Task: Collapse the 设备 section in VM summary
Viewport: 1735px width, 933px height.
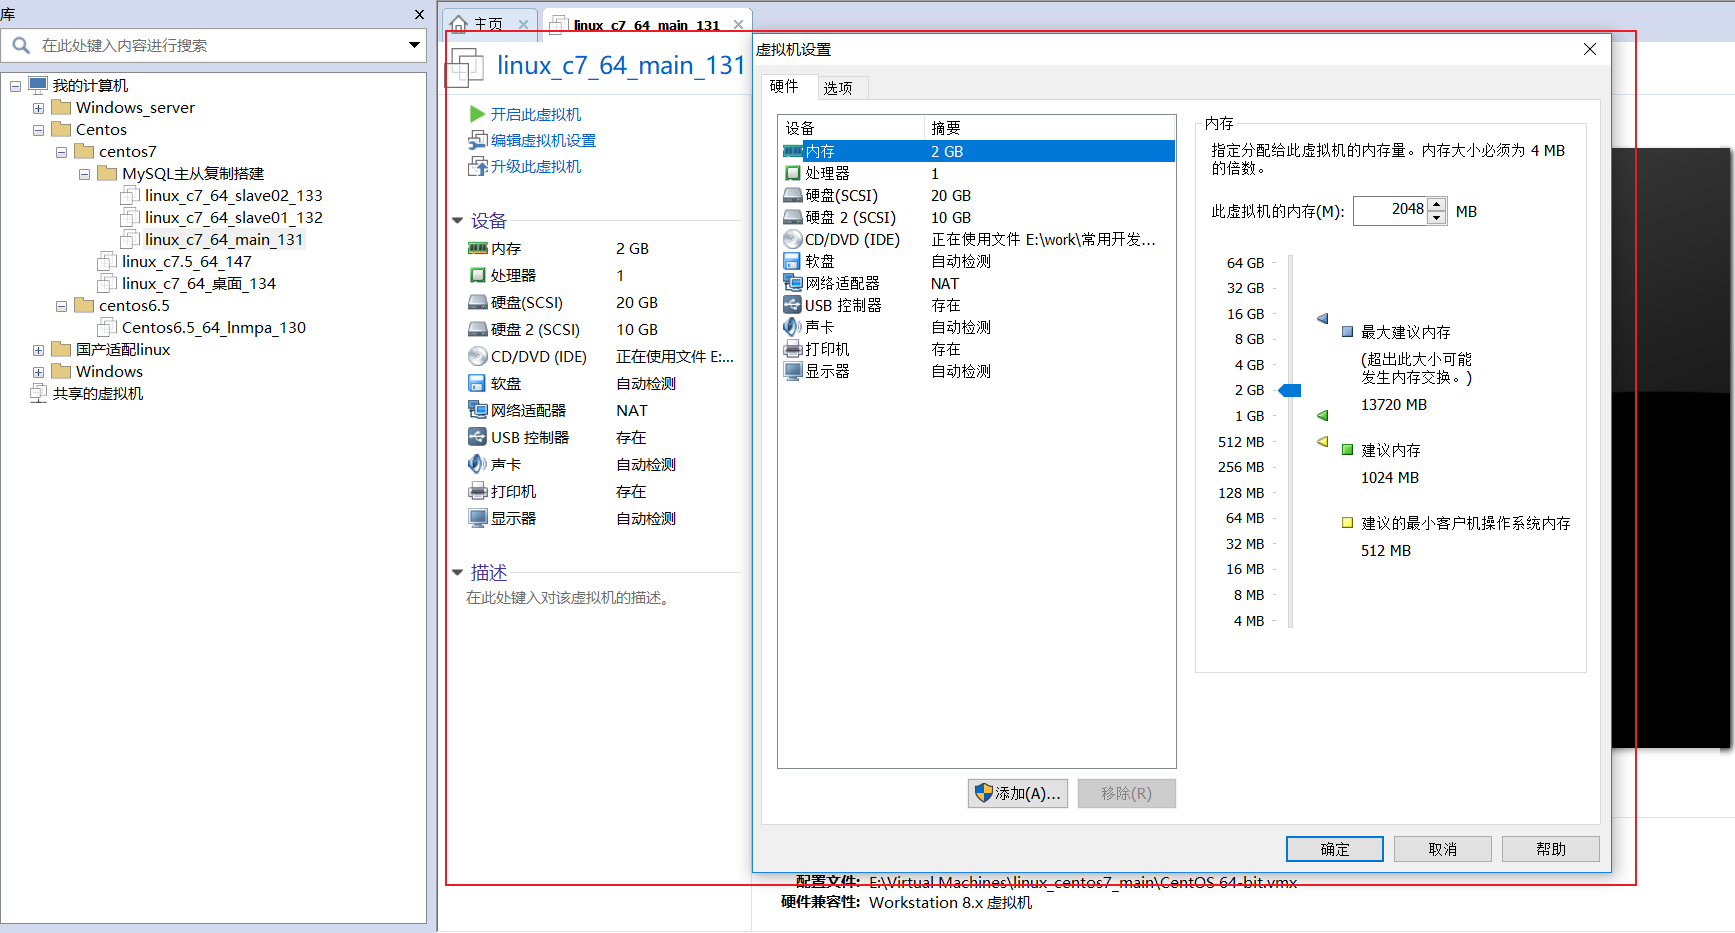Action: [457, 220]
